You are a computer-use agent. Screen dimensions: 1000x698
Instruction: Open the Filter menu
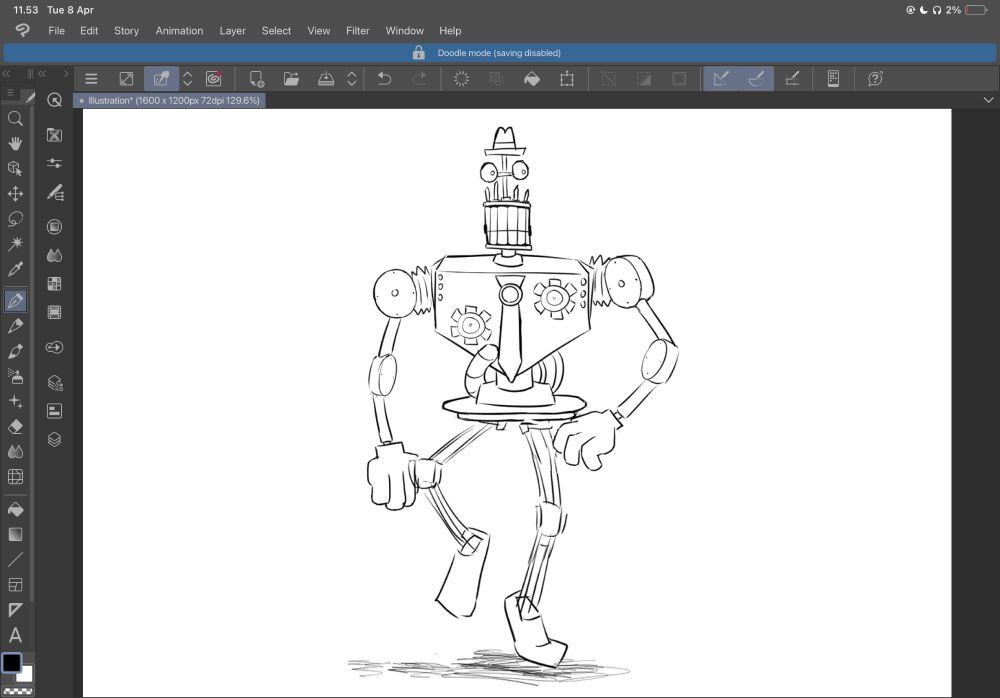[x=358, y=31]
